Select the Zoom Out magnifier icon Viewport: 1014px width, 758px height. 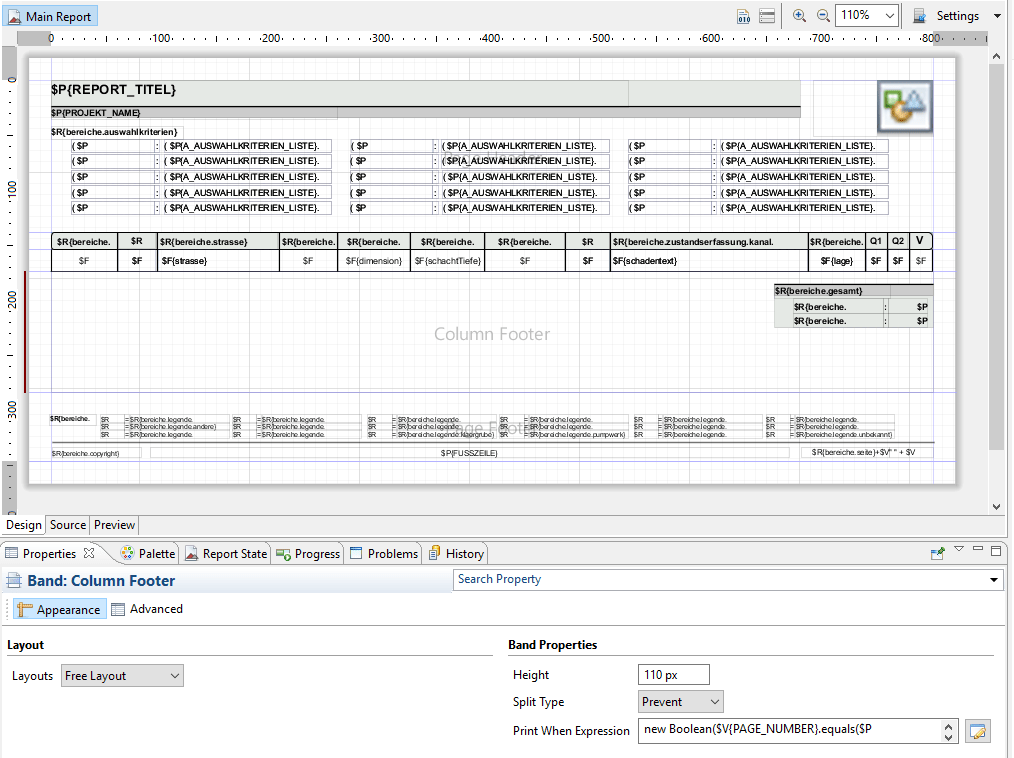click(x=823, y=16)
